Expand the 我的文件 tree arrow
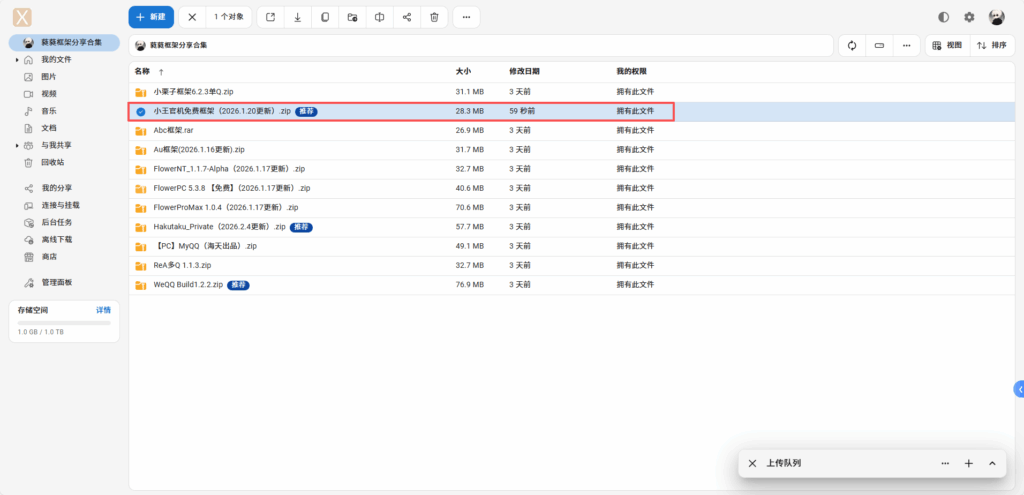1024x495 pixels. (17, 60)
